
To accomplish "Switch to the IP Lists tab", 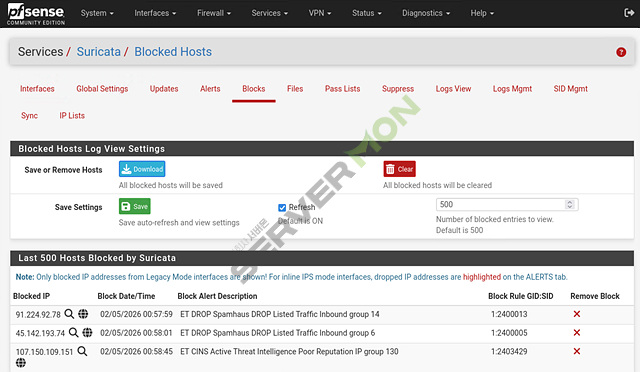I will click(x=72, y=116).
